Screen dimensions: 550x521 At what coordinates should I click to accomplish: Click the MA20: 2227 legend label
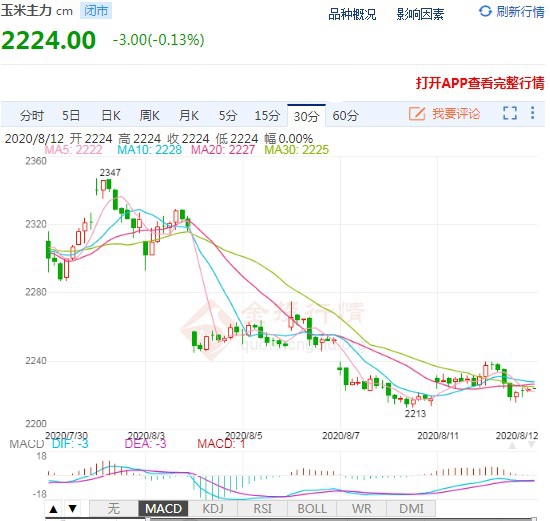[x=223, y=150]
